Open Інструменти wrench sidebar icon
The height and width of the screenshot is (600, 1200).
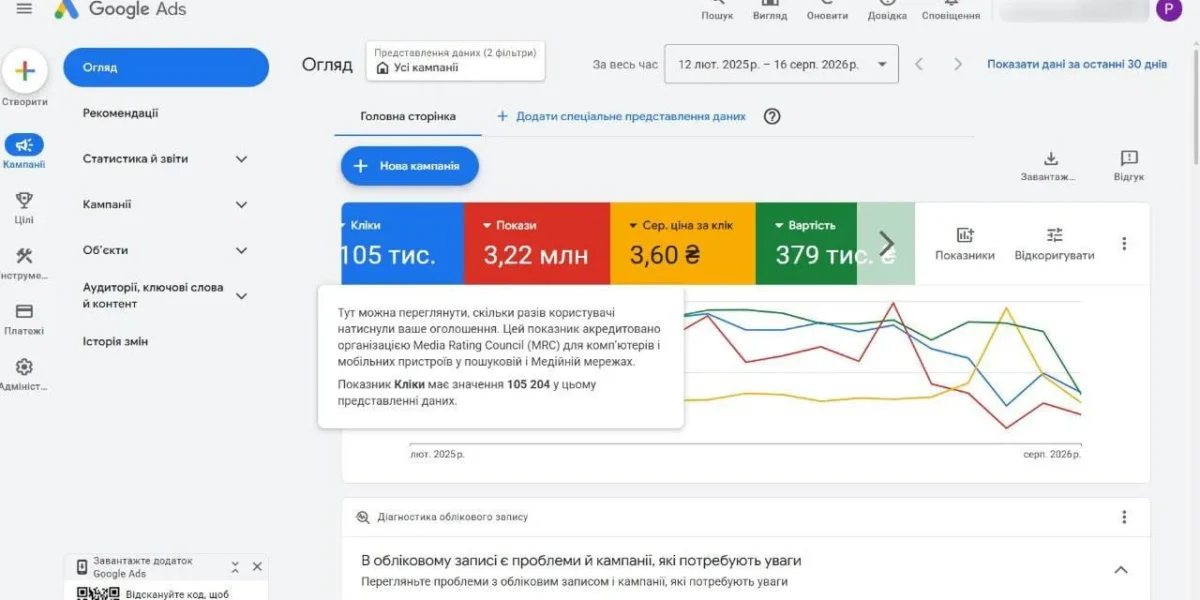[x=24, y=255]
